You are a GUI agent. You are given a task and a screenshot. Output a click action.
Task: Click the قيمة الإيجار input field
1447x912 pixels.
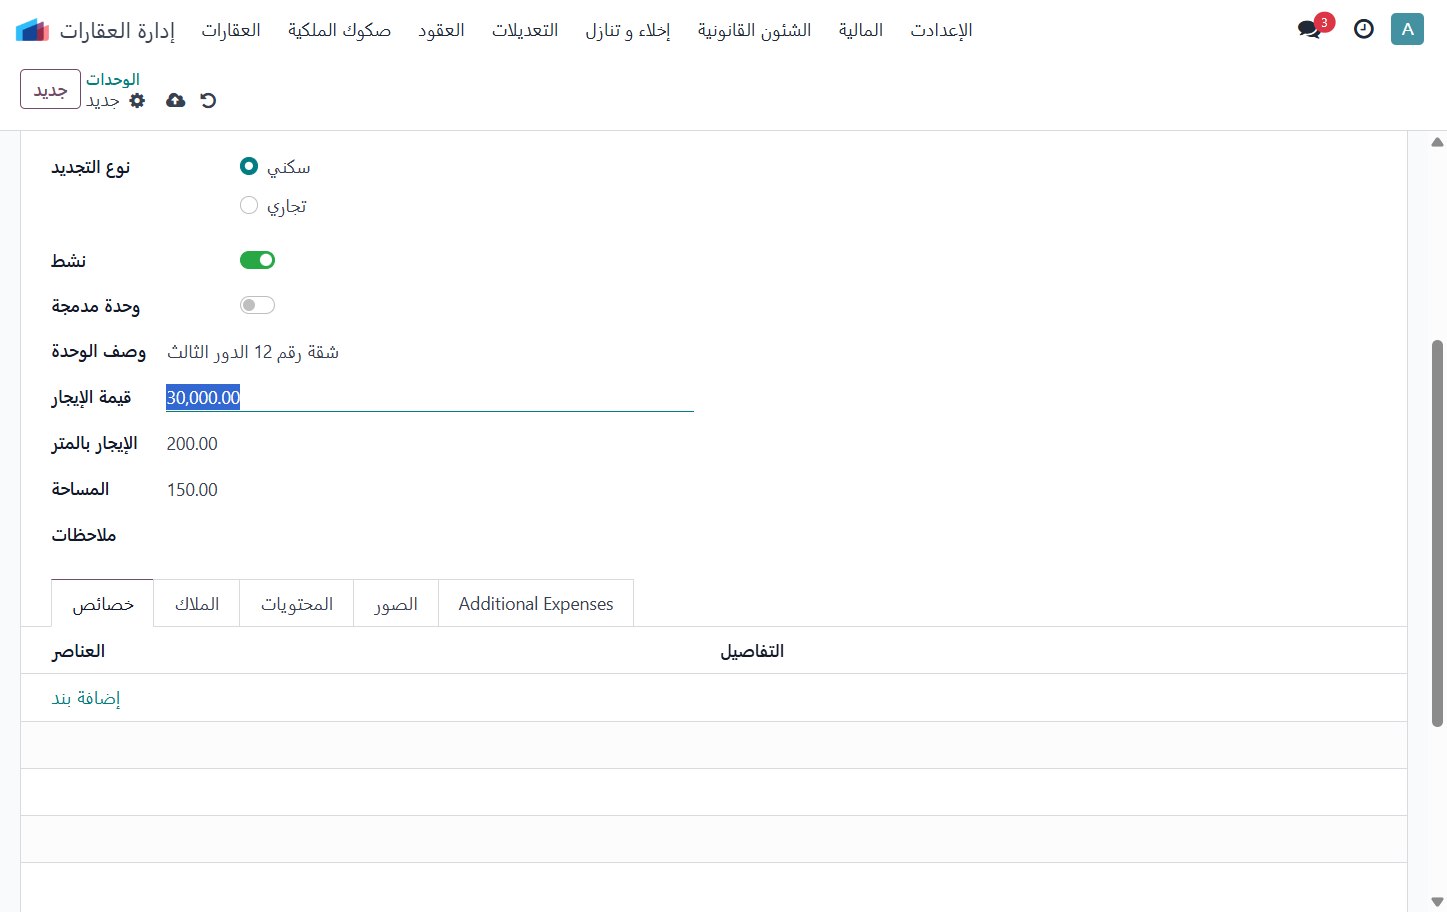tap(430, 397)
